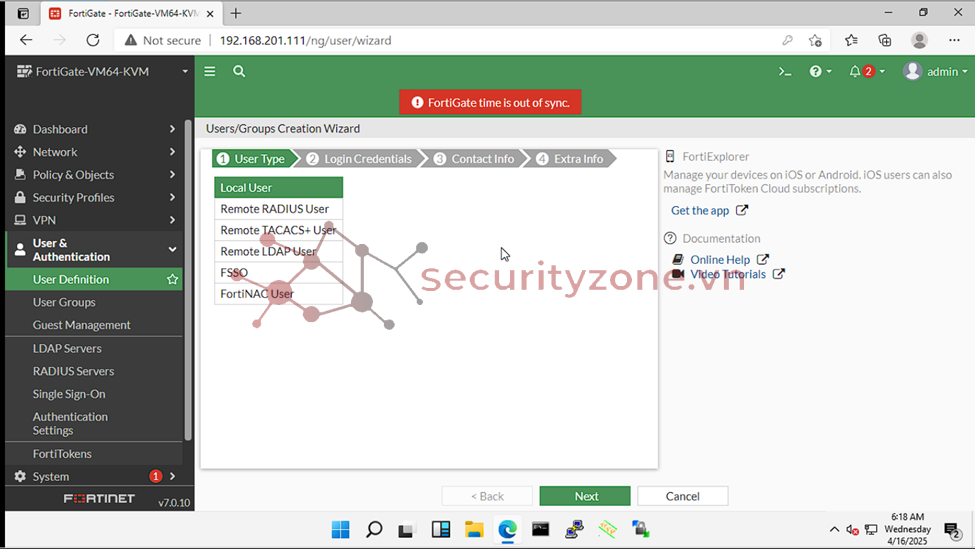Image resolution: width=975 pixels, height=549 pixels.
Task: Open browser favorites list icon
Action: coord(851,40)
